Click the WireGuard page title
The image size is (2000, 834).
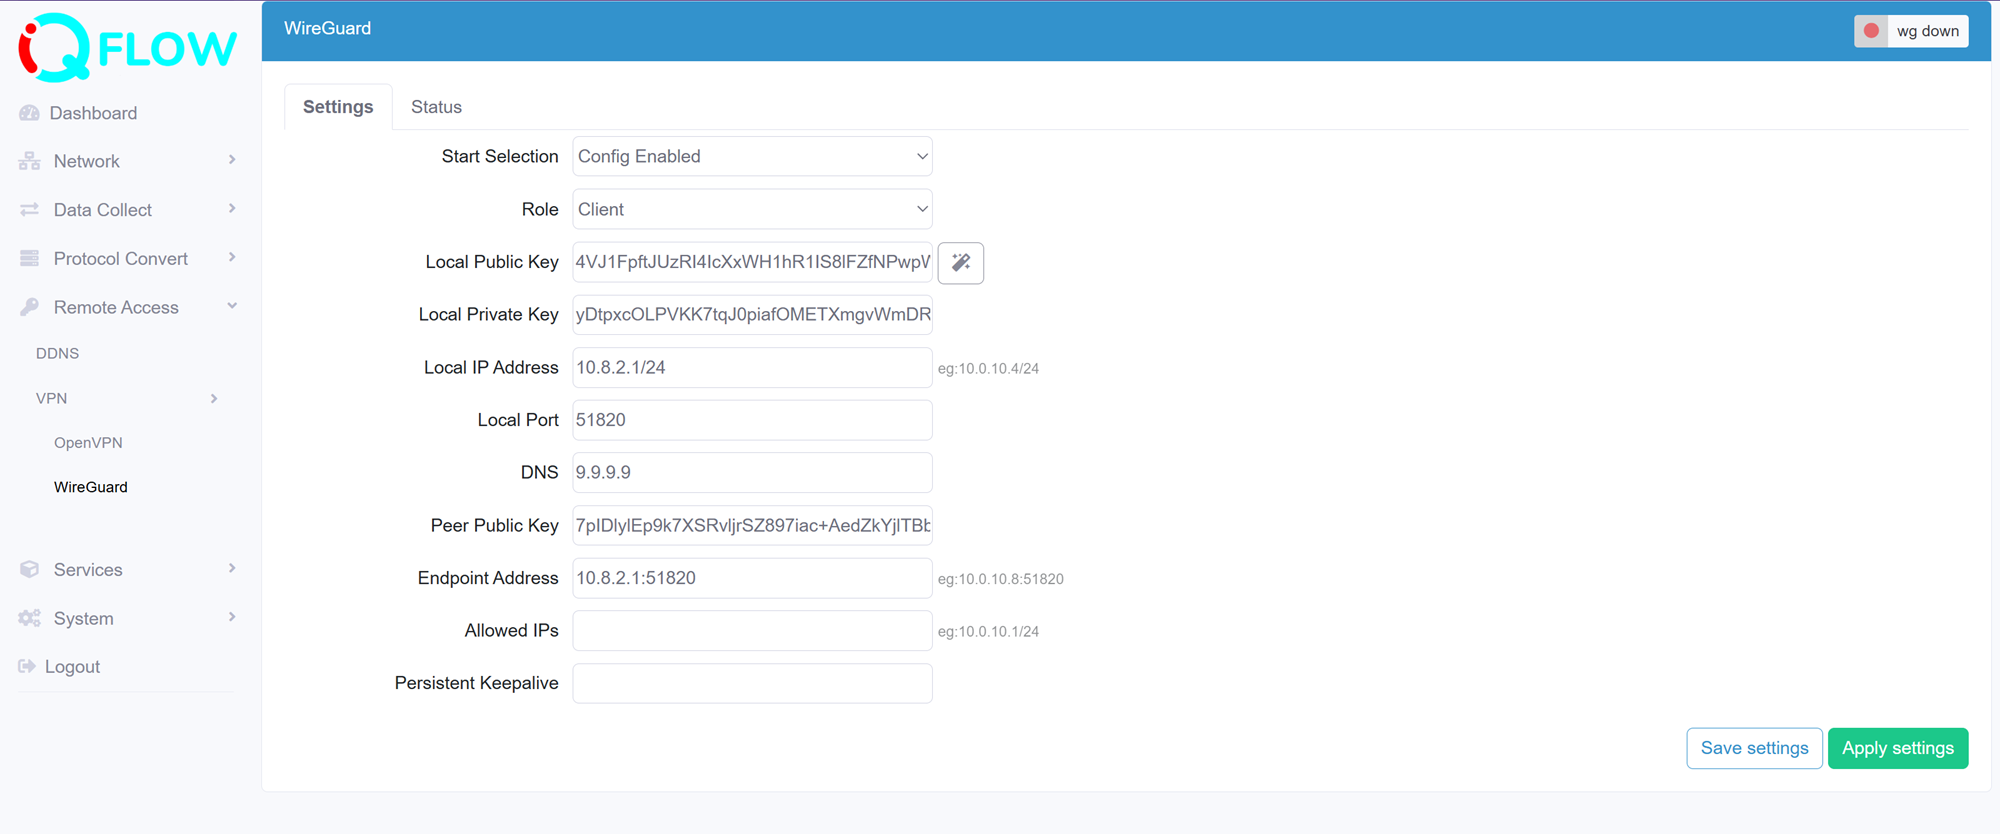(327, 28)
